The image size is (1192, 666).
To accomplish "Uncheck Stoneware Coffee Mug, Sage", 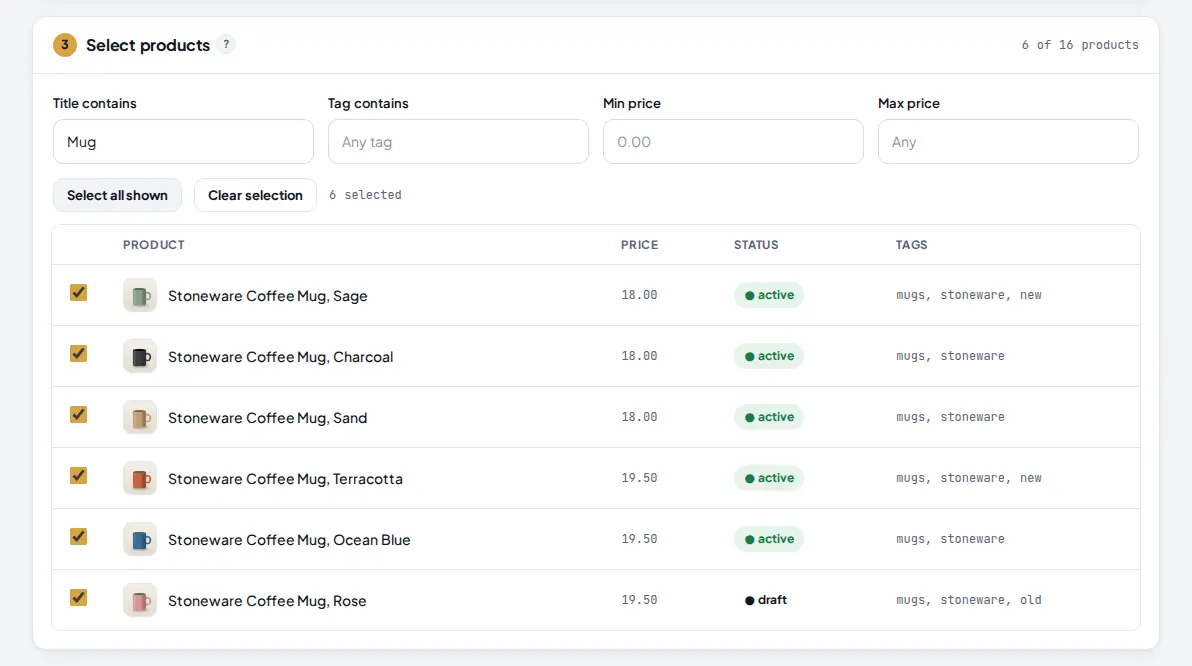I will pyautogui.click(x=78, y=293).
